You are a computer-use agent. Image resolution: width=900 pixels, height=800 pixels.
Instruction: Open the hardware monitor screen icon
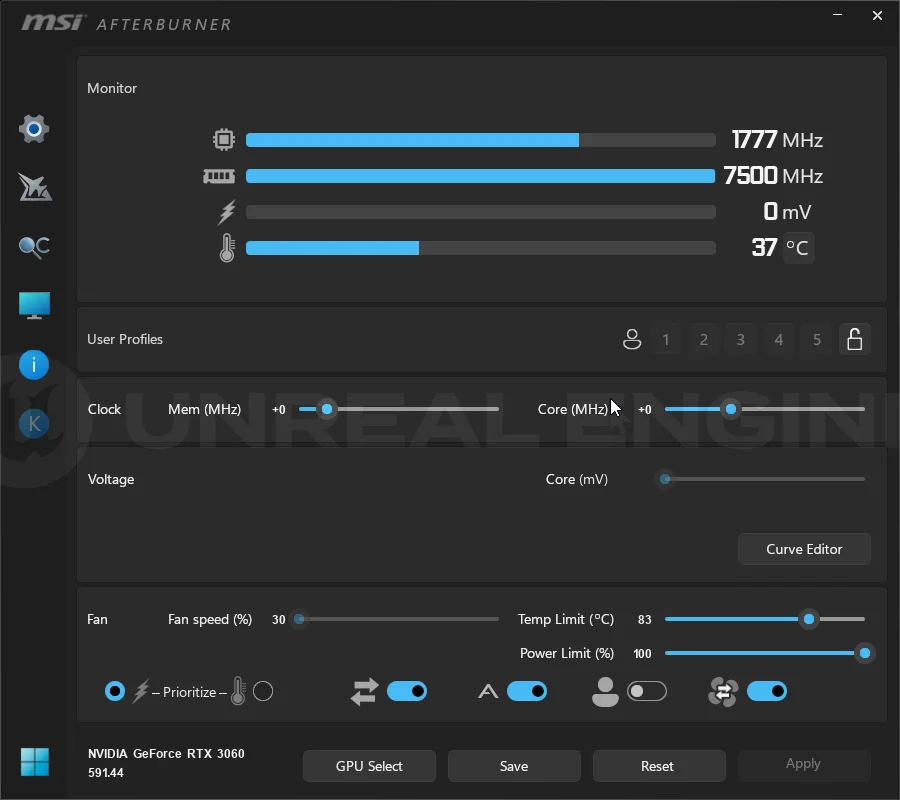pos(34,305)
